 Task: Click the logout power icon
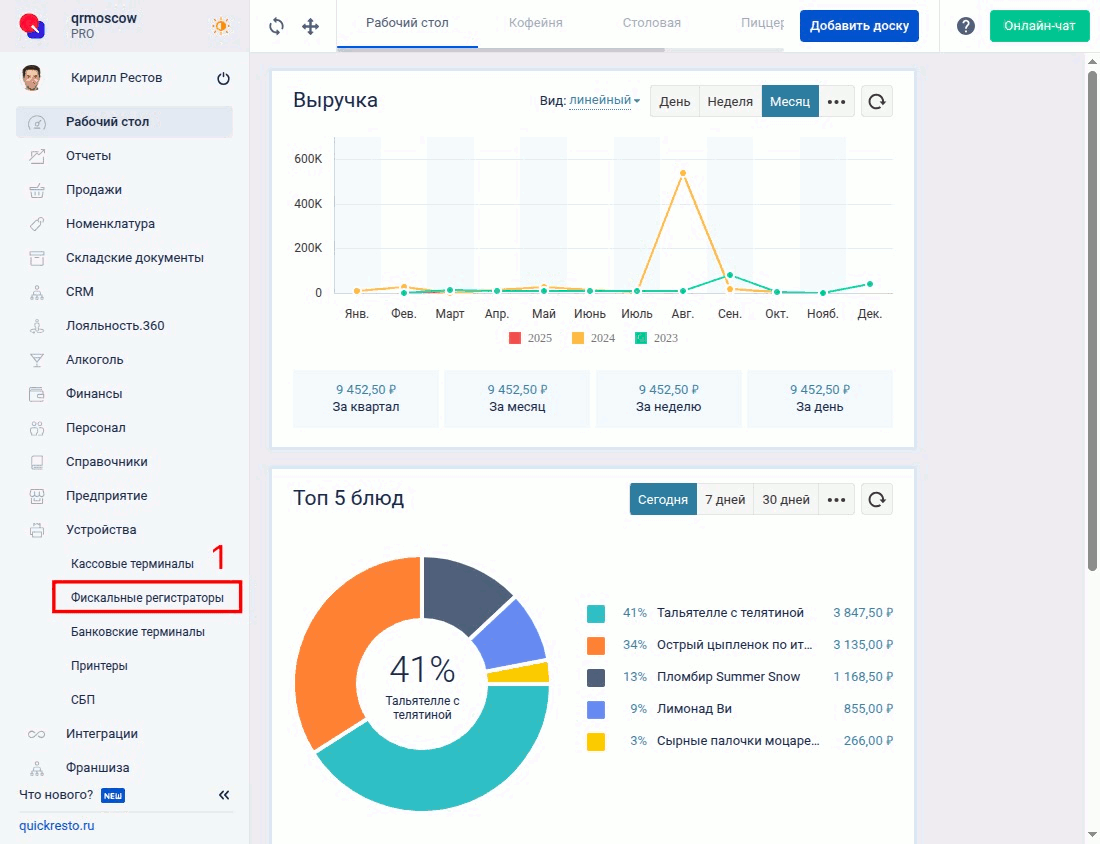tap(223, 79)
